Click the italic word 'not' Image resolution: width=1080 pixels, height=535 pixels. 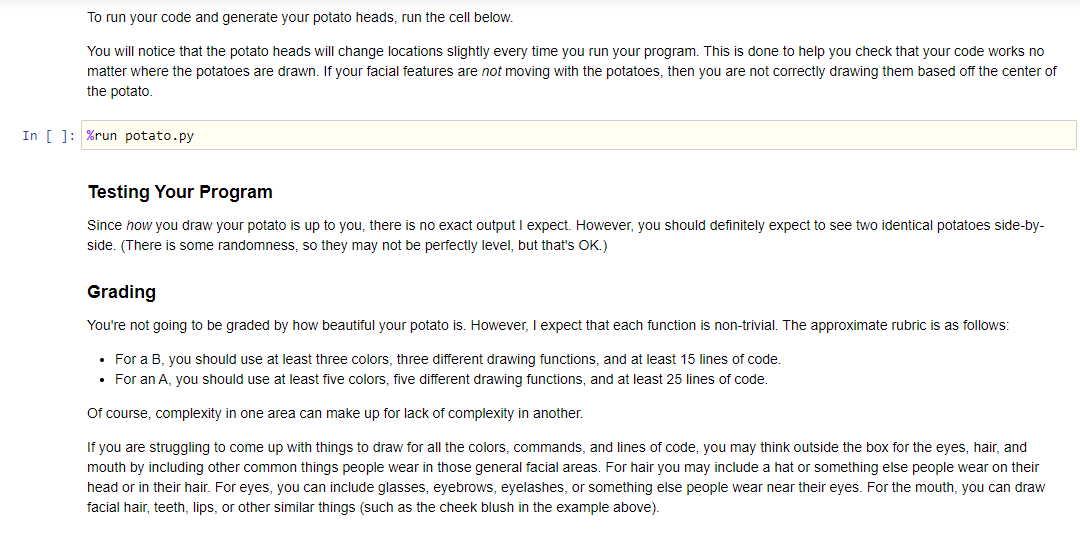491,71
